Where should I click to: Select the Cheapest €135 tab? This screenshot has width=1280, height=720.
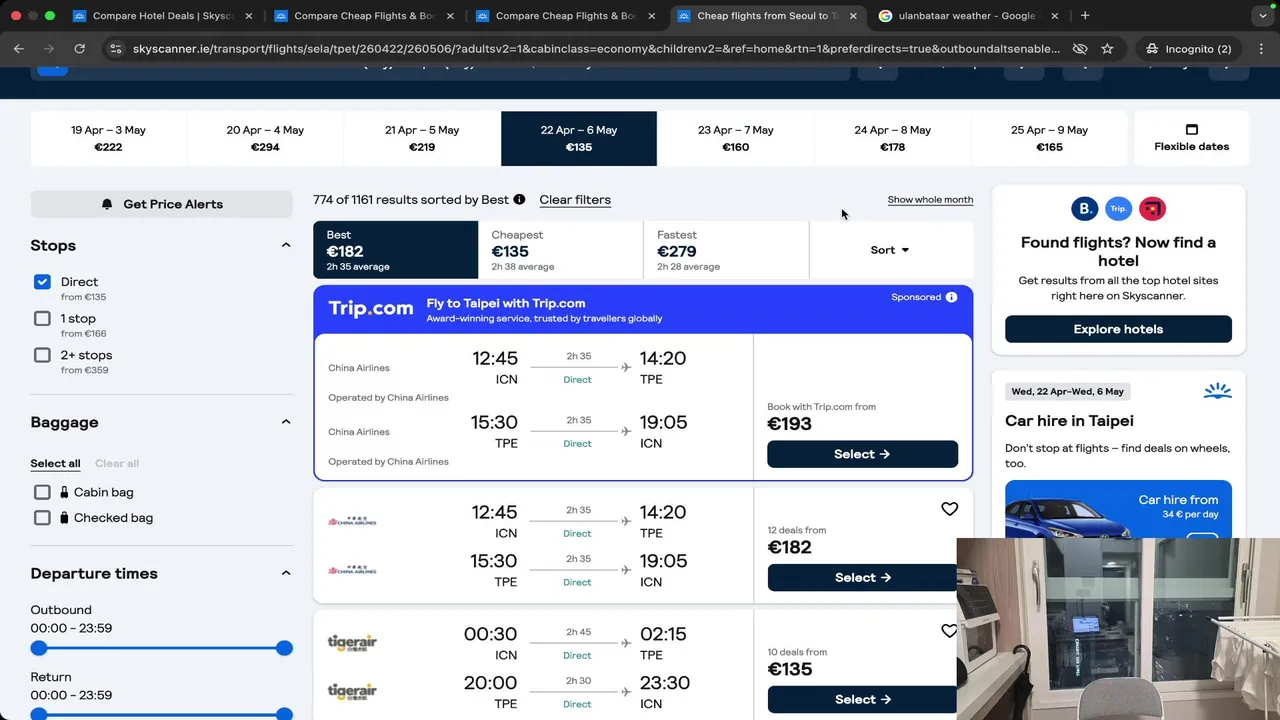(561, 250)
